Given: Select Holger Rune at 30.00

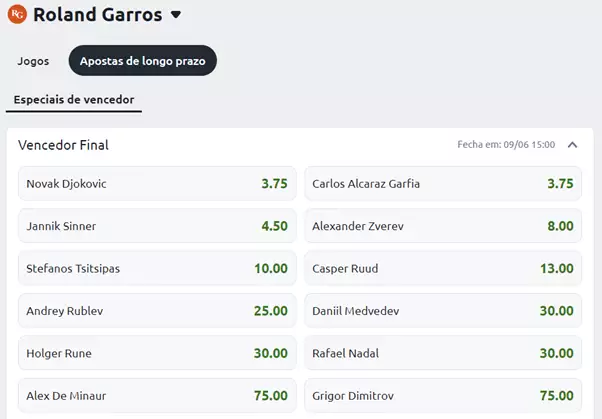Looking at the screenshot, I should (x=157, y=353).
